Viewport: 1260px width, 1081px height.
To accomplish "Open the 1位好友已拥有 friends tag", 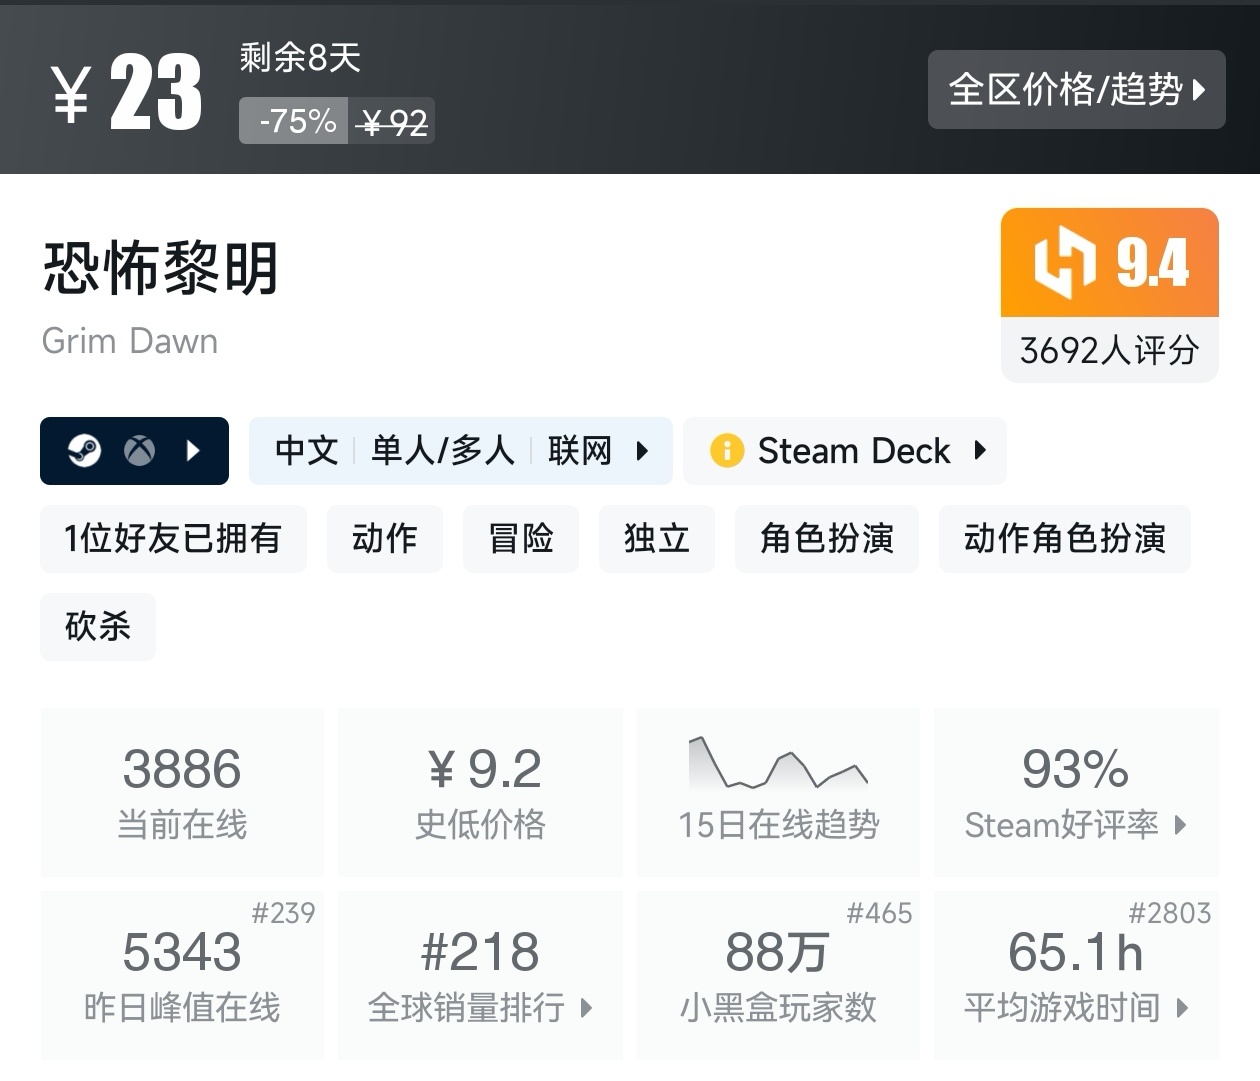I will point(173,539).
